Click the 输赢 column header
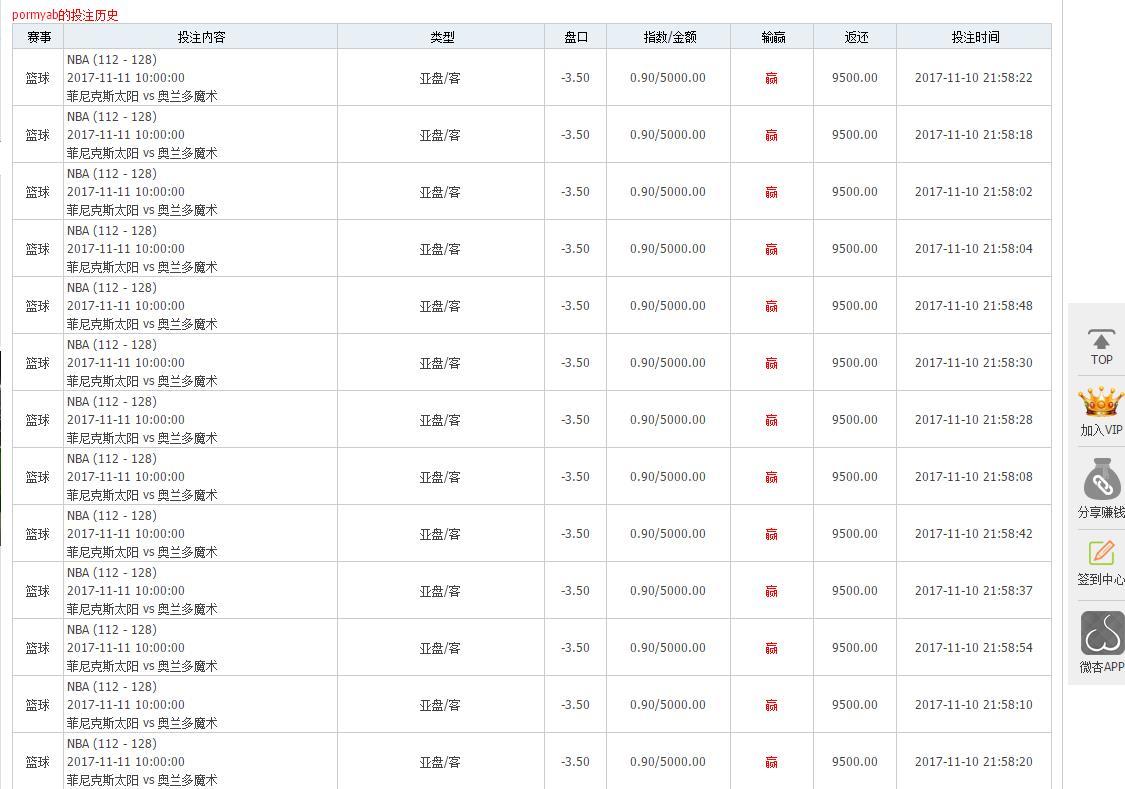 tap(773, 37)
